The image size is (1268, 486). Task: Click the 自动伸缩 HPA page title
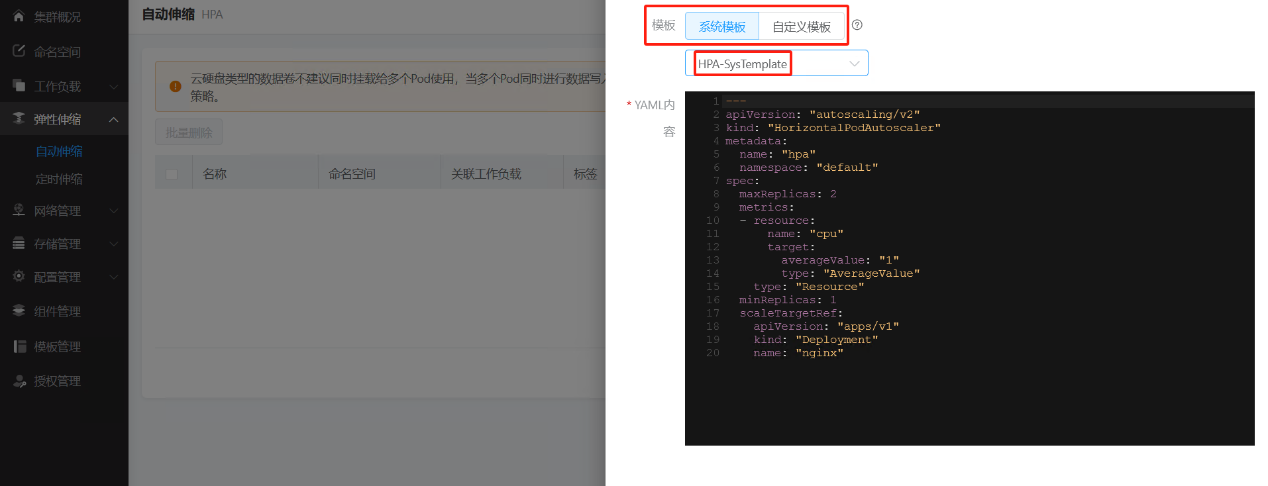[183, 15]
